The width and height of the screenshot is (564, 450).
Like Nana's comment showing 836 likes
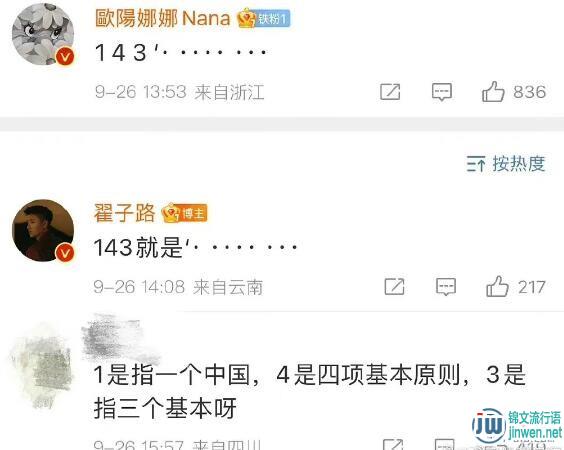[x=514, y=92]
